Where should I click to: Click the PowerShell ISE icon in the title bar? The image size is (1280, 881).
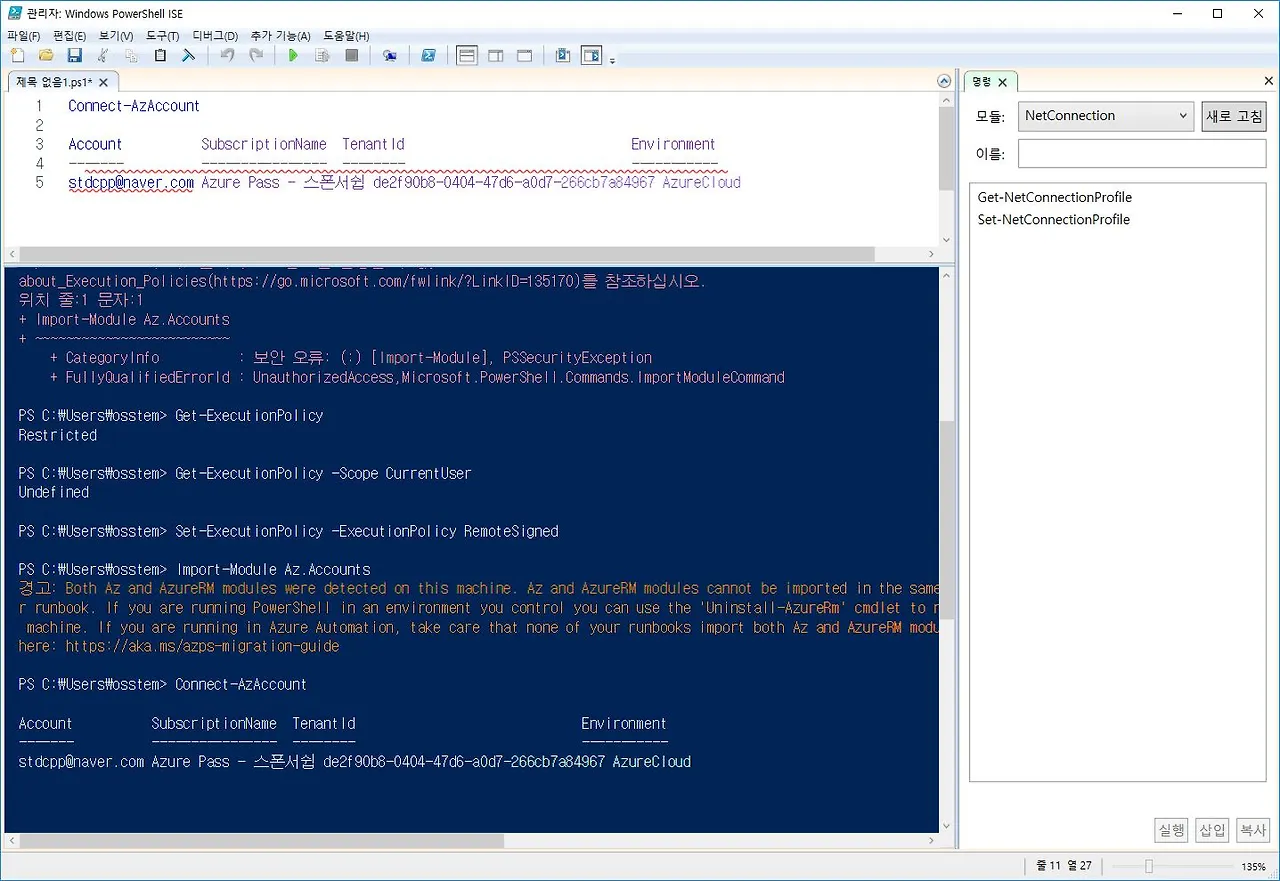pos(15,13)
